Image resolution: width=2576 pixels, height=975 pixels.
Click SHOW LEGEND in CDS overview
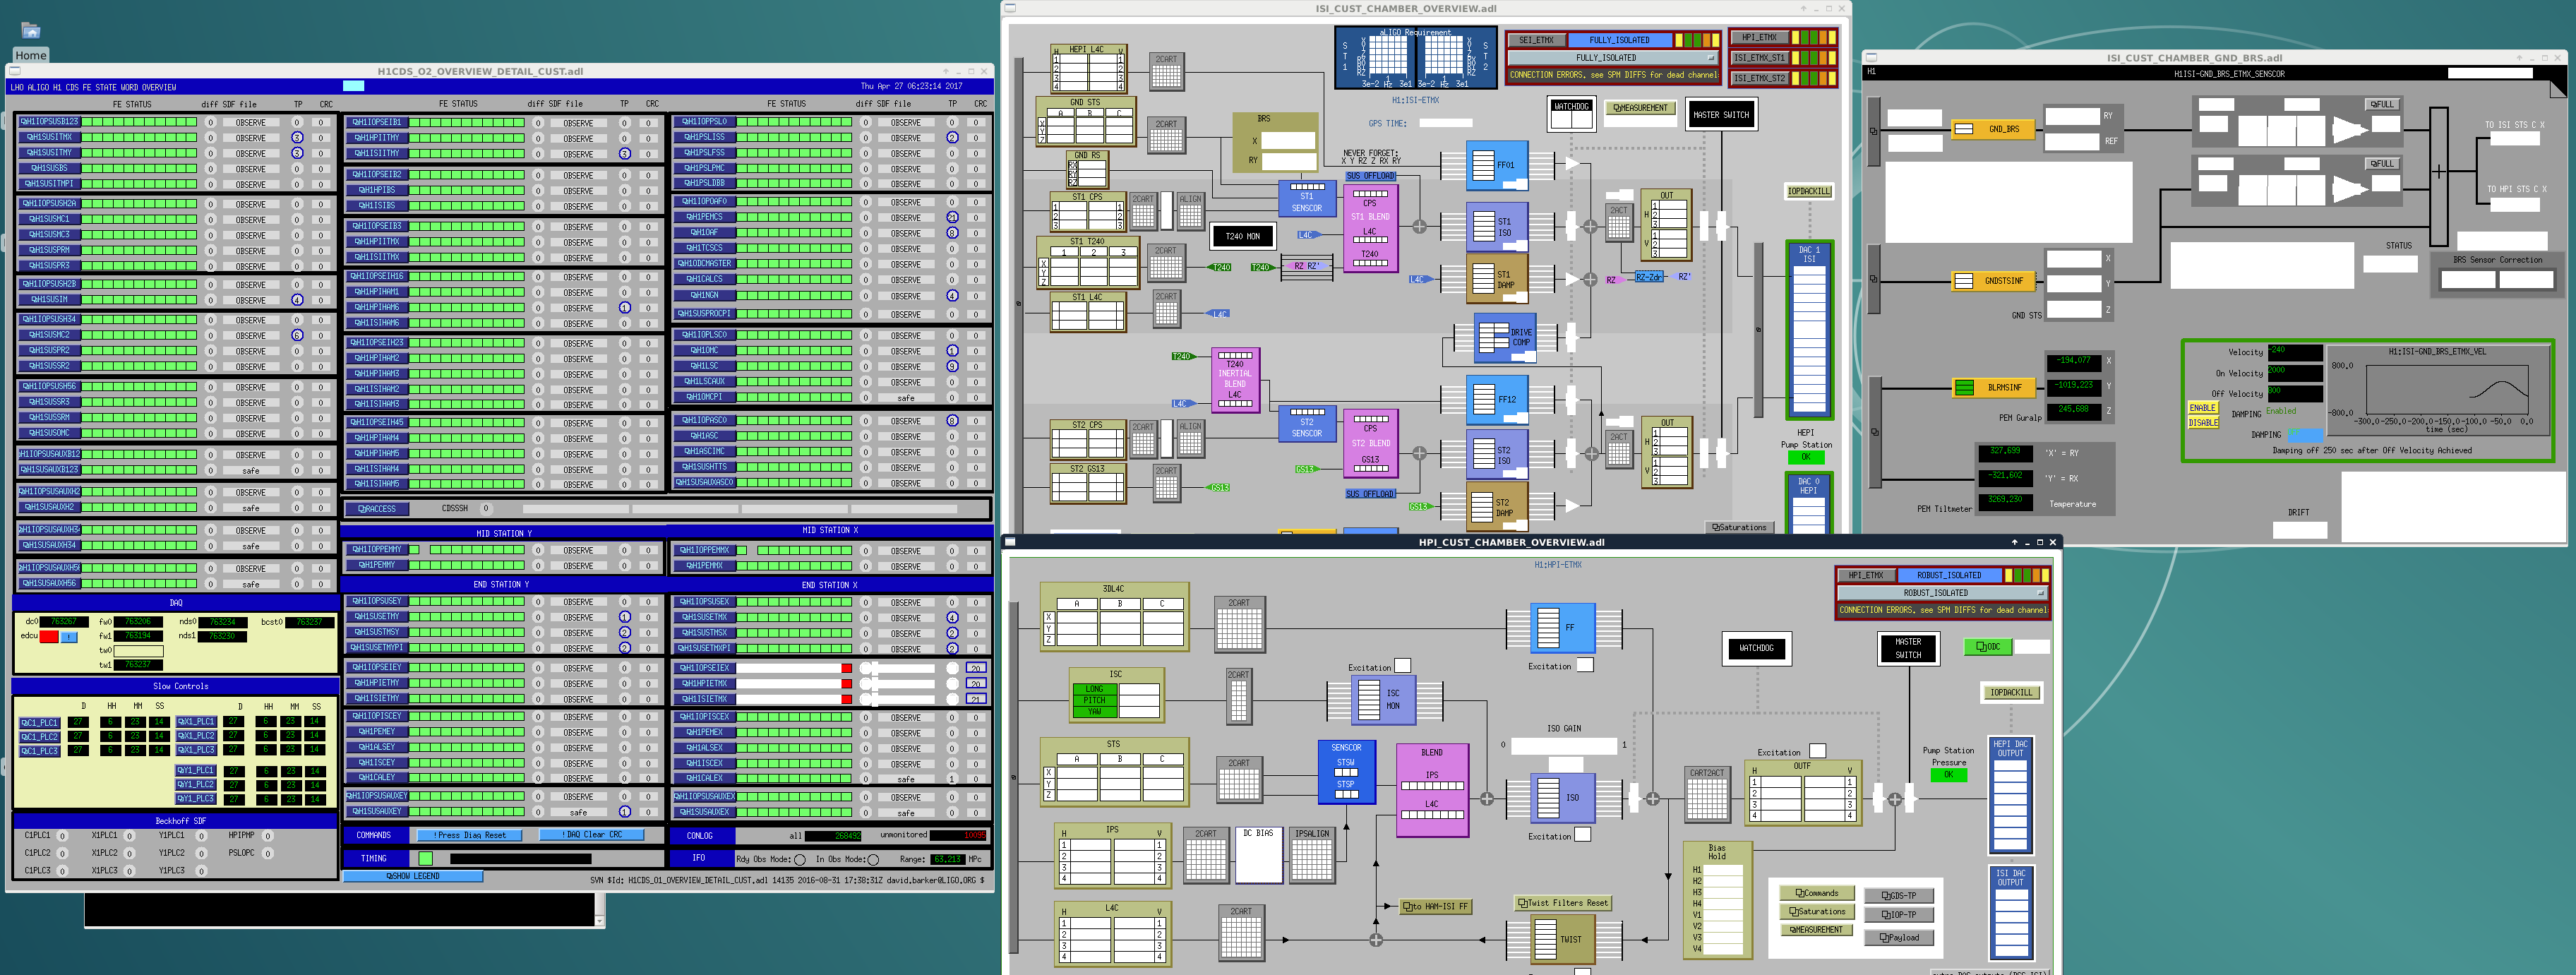413,876
